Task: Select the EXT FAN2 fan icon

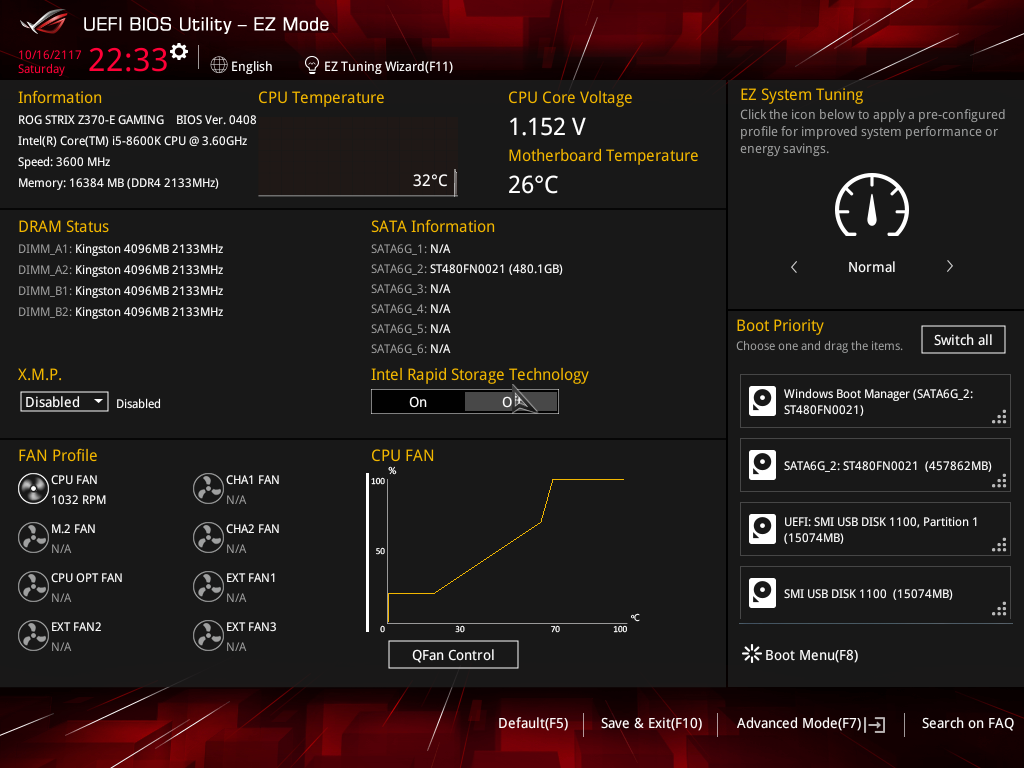Action: [33, 635]
